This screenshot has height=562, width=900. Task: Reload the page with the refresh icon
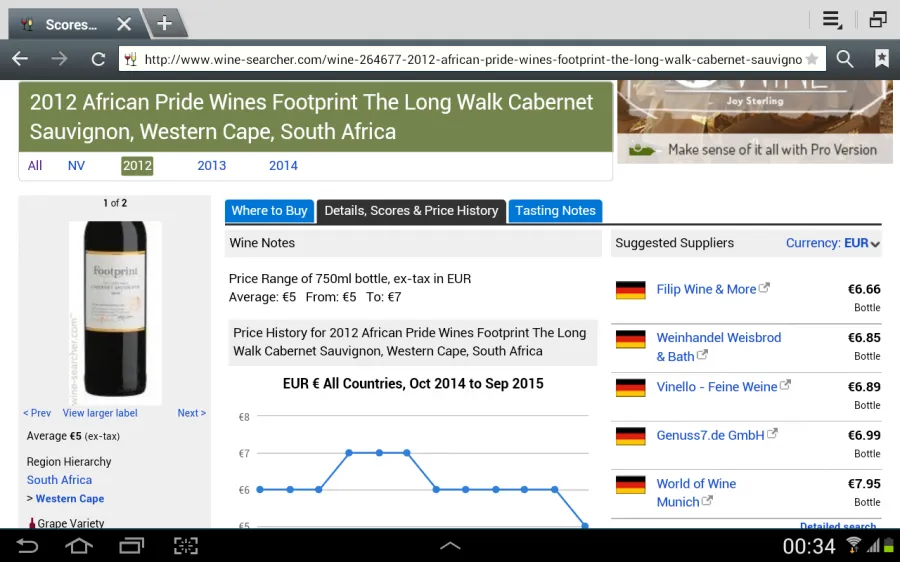[98, 59]
